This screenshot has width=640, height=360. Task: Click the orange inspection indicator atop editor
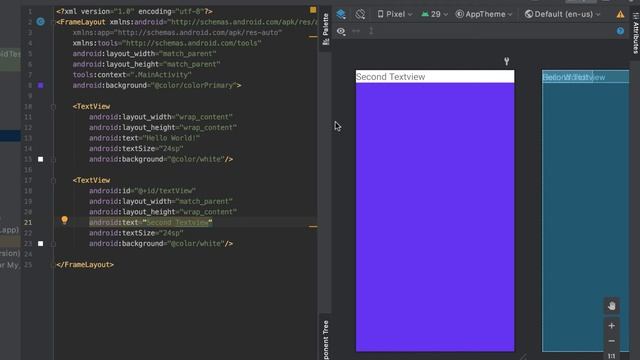[313, 10]
